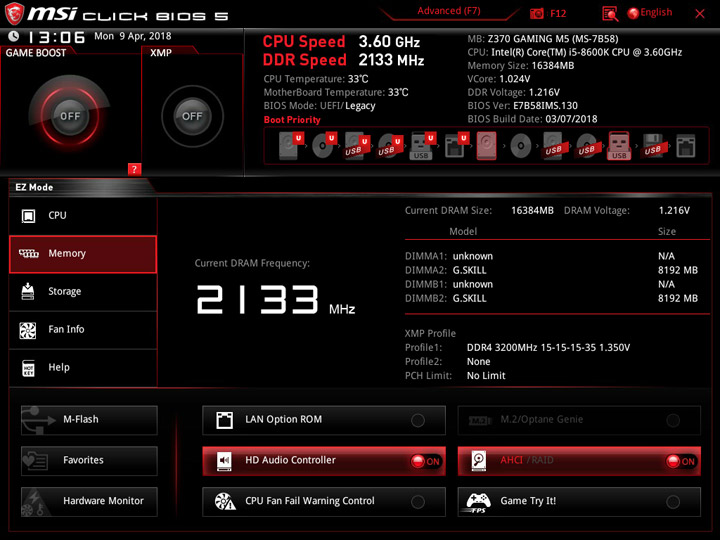The image size is (720, 540).
Task: Select the USB floppy boot device icon
Action: click(653, 146)
